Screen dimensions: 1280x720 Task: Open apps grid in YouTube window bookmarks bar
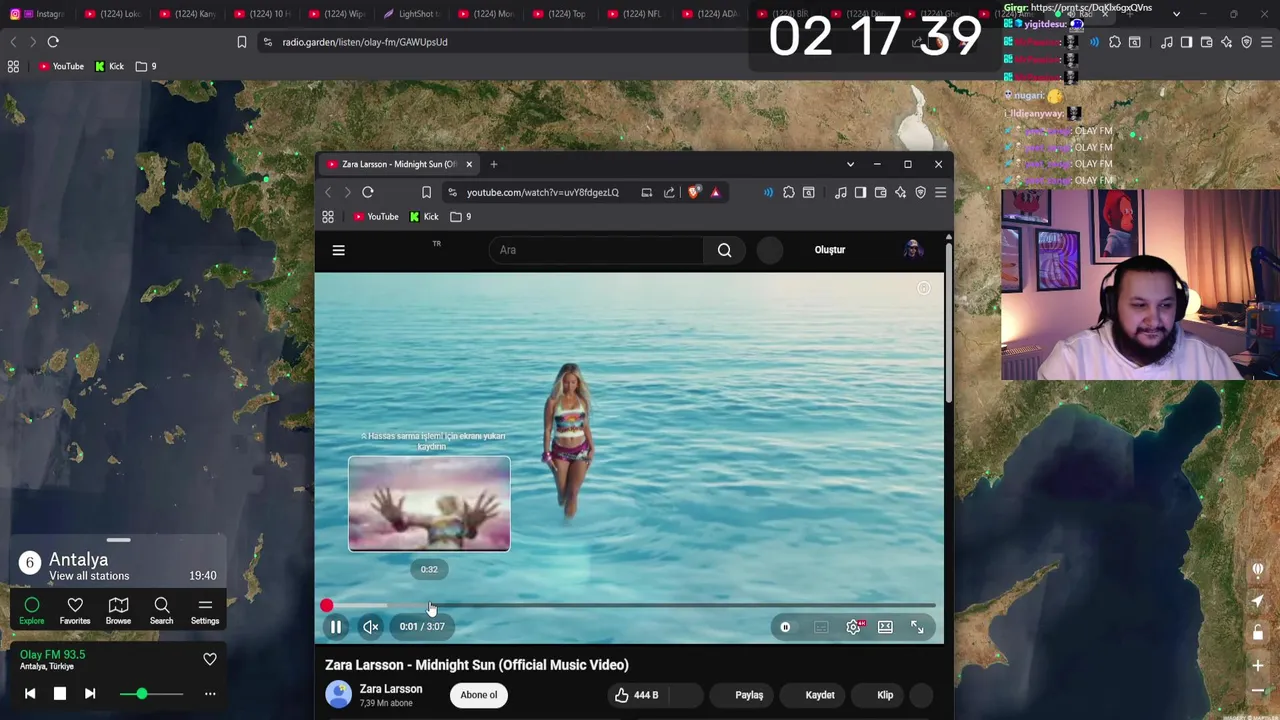(327, 216)
